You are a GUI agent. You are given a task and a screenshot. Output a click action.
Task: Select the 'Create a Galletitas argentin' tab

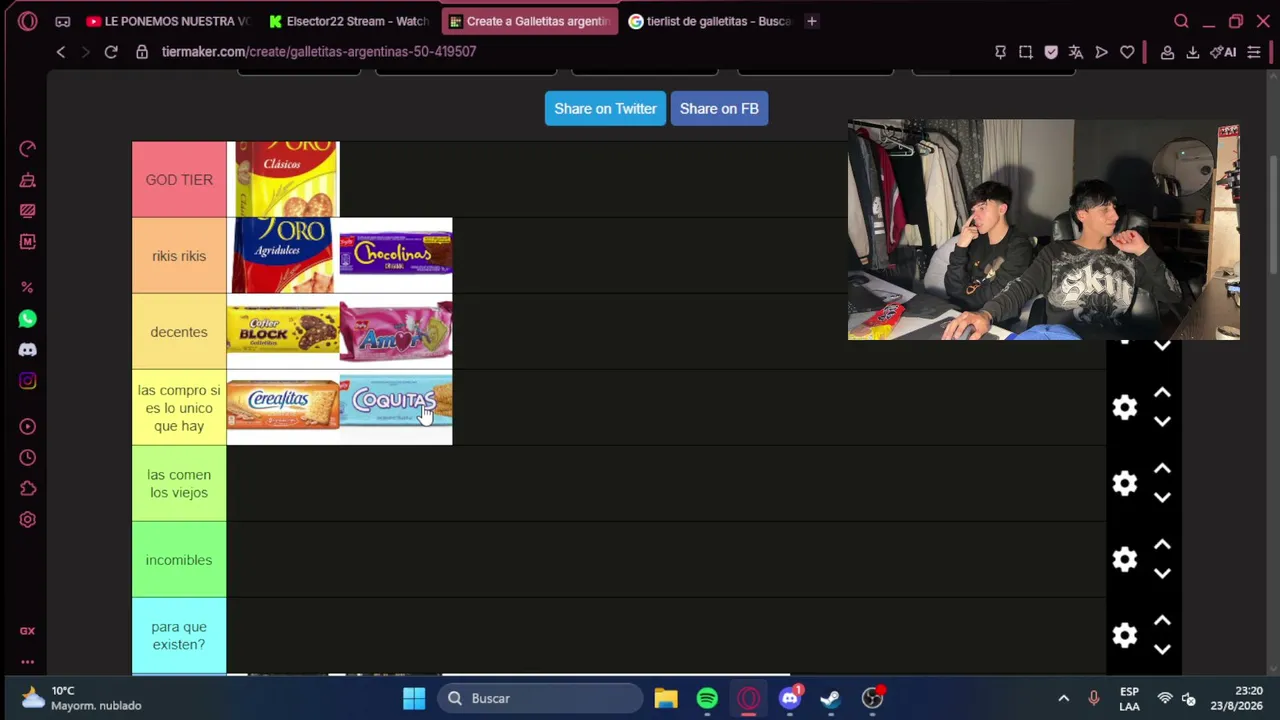[530, 21]
